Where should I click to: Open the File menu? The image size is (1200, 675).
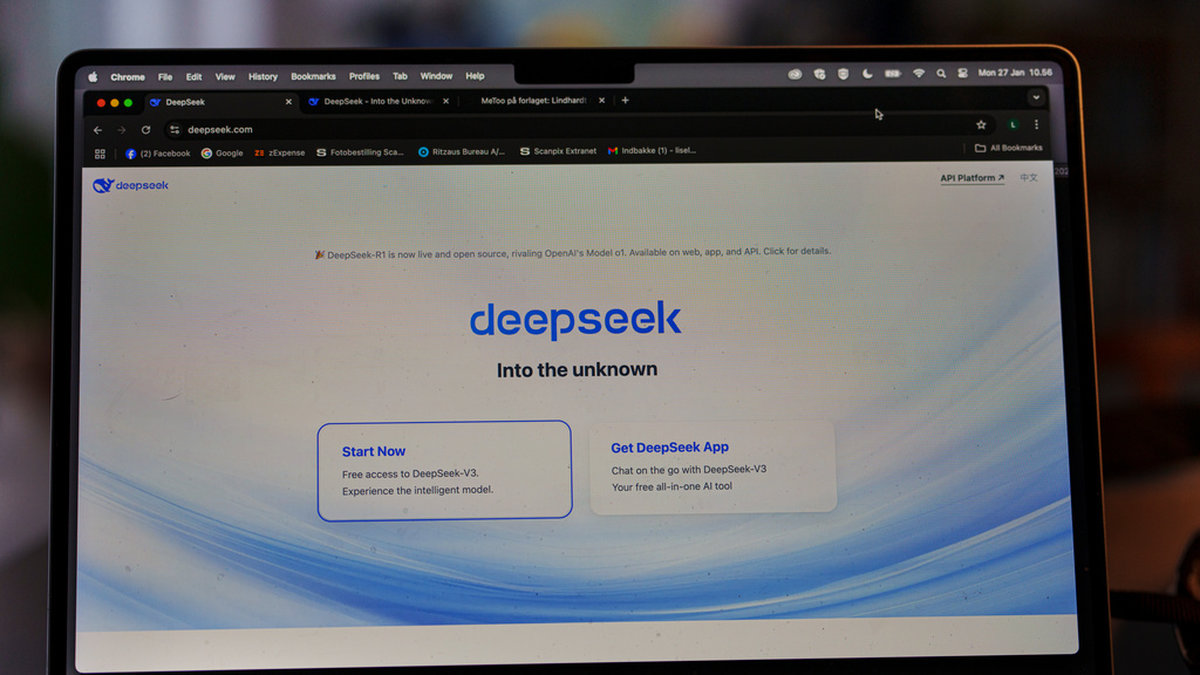pos(165,77)
